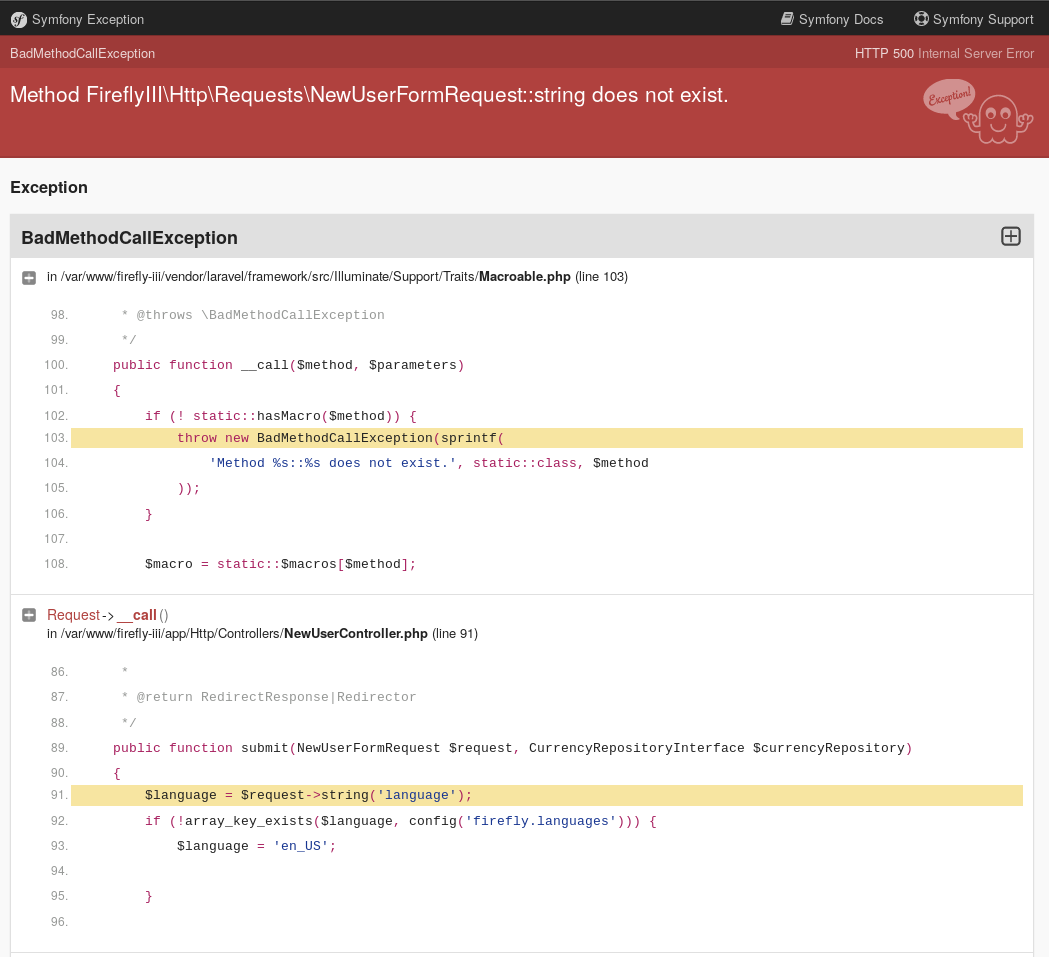Click the Symfony logo icon
Image resolution: width=1049 pixels, height=957 pixels.
click(x=19, y=20)
